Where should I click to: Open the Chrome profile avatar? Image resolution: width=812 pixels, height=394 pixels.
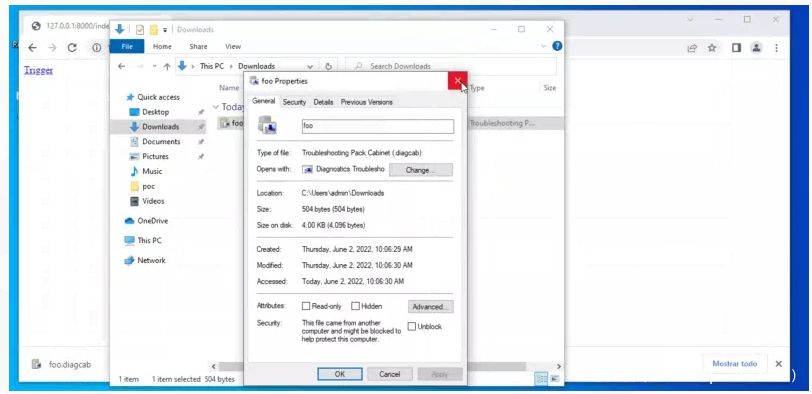757,48
